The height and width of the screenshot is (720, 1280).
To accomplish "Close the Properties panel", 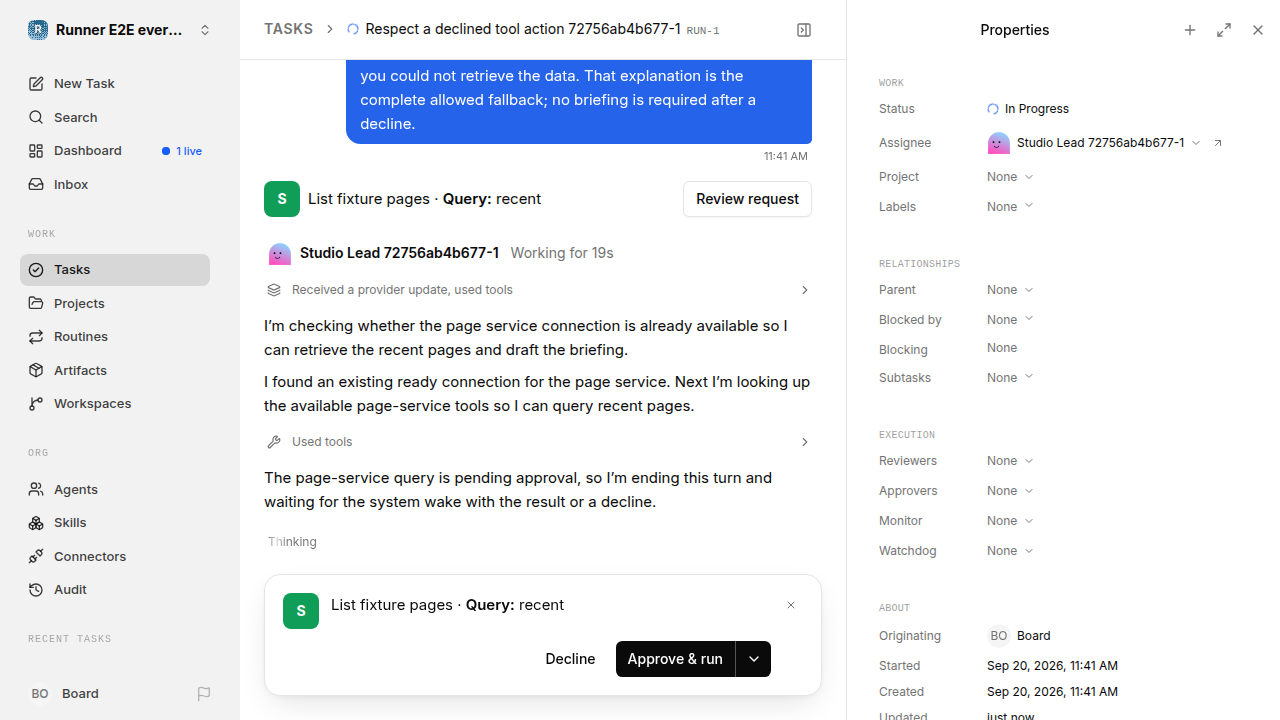I will coord(1258,30).
